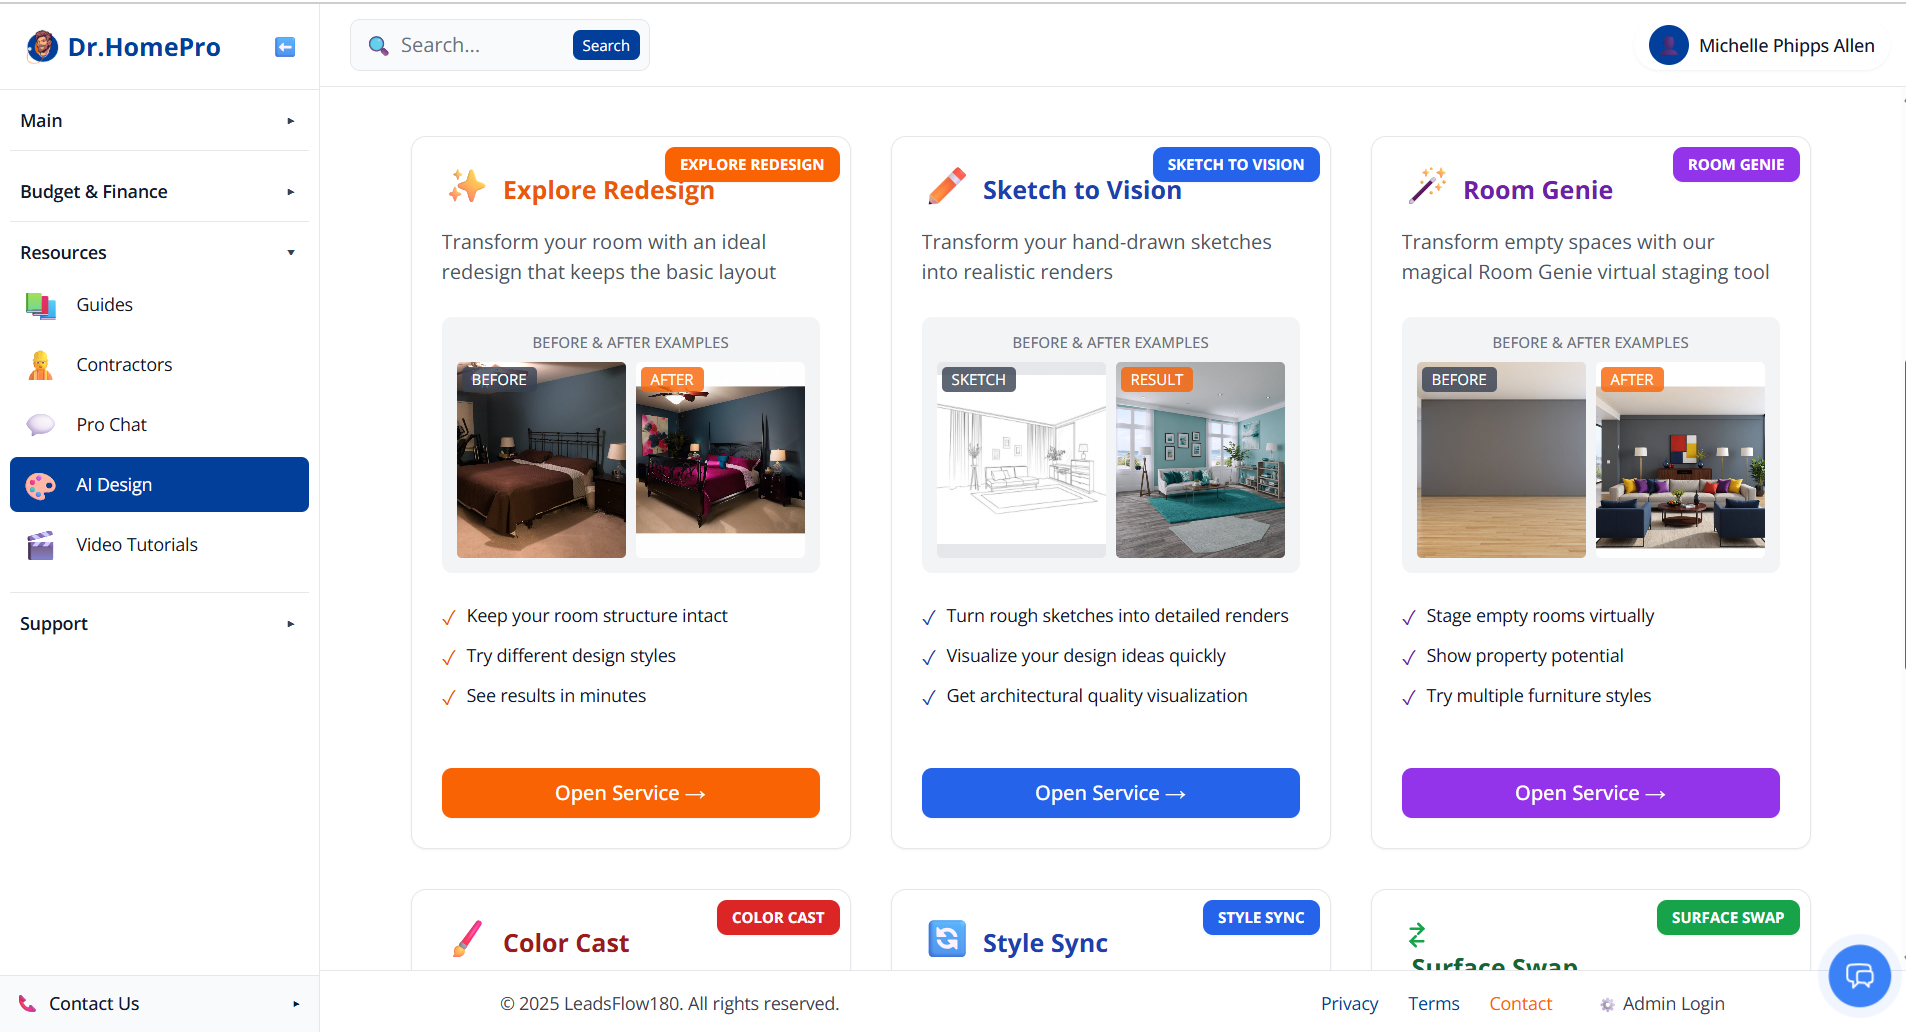The width and height of the screenshot is (1906, 1032).
Task: Click the Style Sync refresh icon
Action: point(946,939)
